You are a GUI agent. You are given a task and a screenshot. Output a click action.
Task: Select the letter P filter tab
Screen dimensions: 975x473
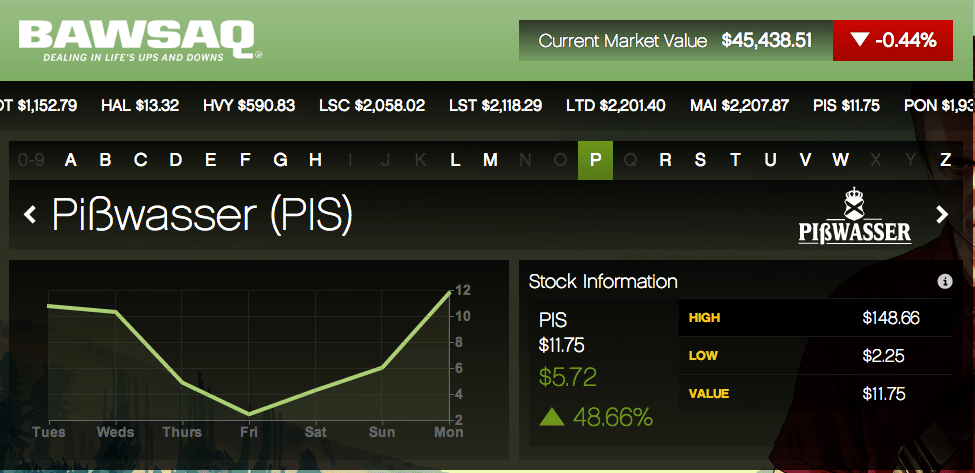point(595,160)
